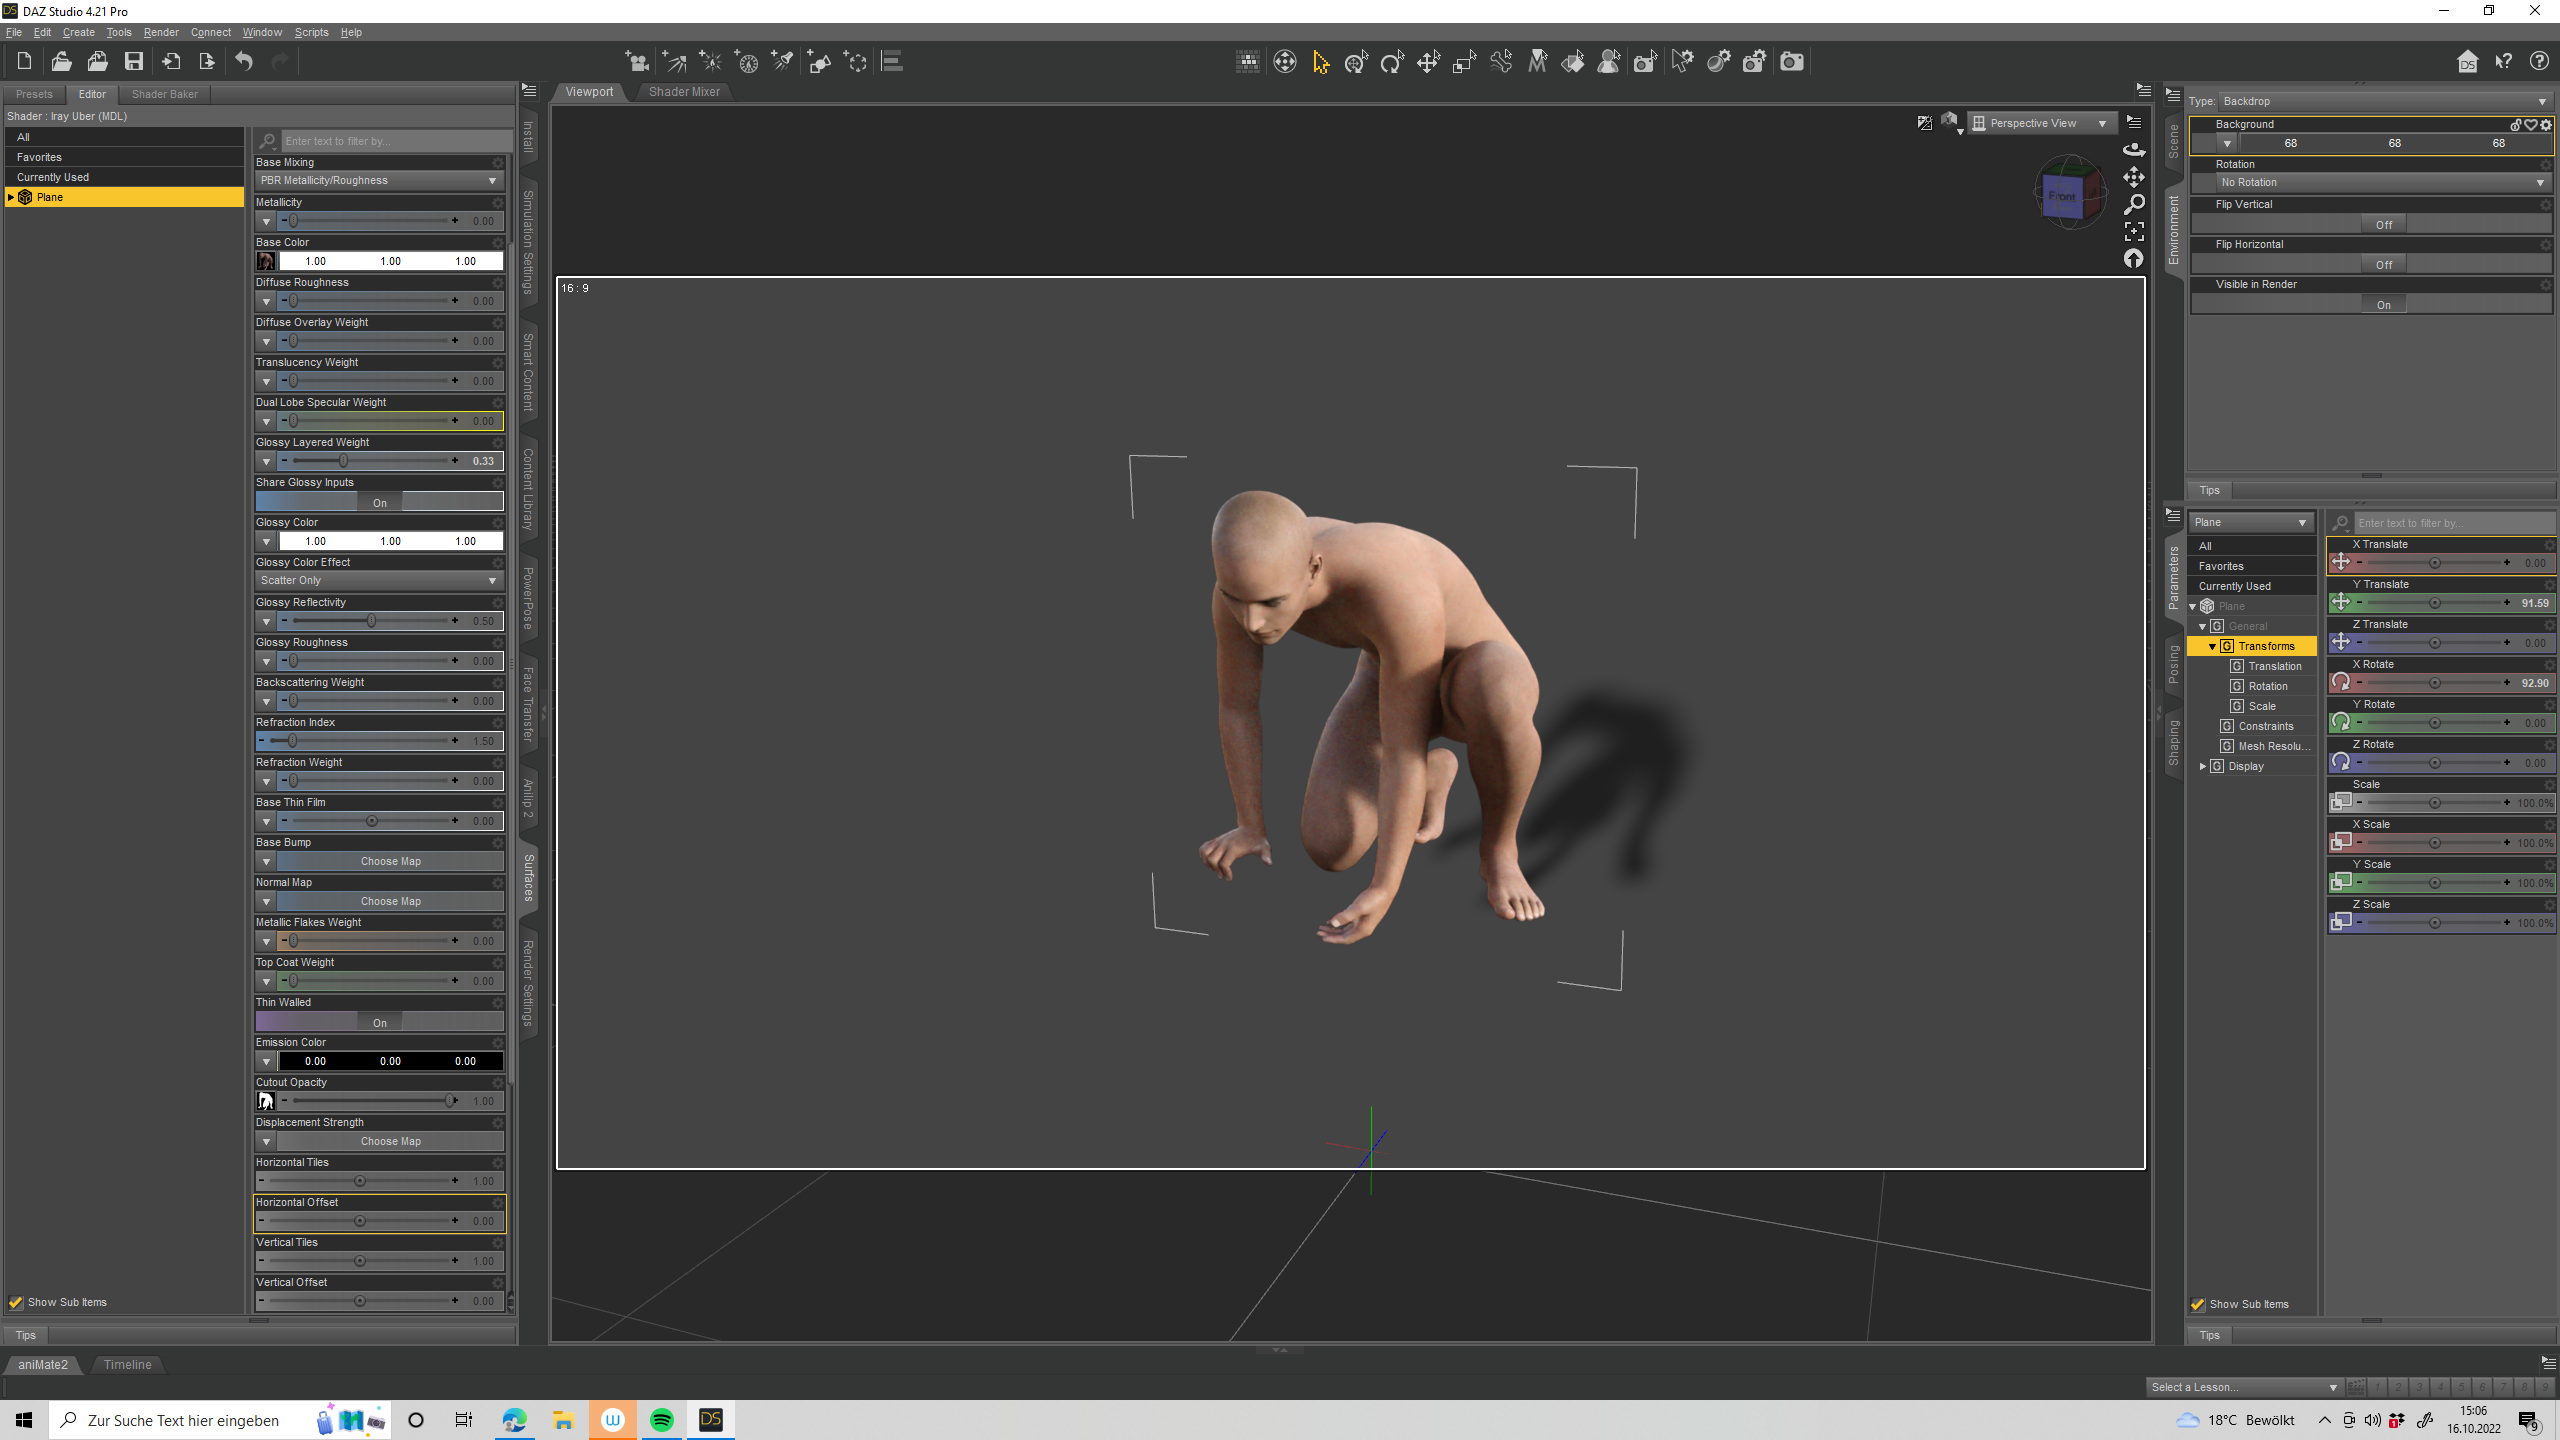The width and height of the screenshot is (2560, 1440).
Task: Select the Scale tool in toolbar
Action: 1464,62
